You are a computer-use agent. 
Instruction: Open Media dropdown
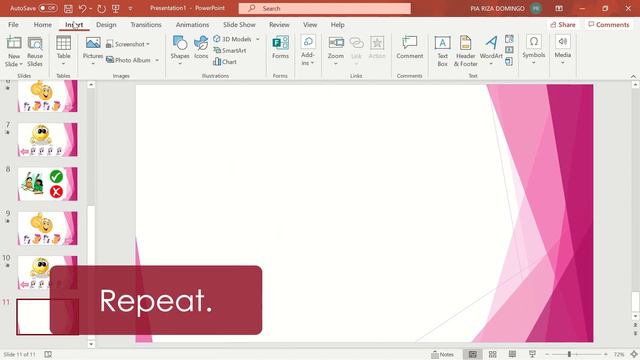click(x=562, y=50)
